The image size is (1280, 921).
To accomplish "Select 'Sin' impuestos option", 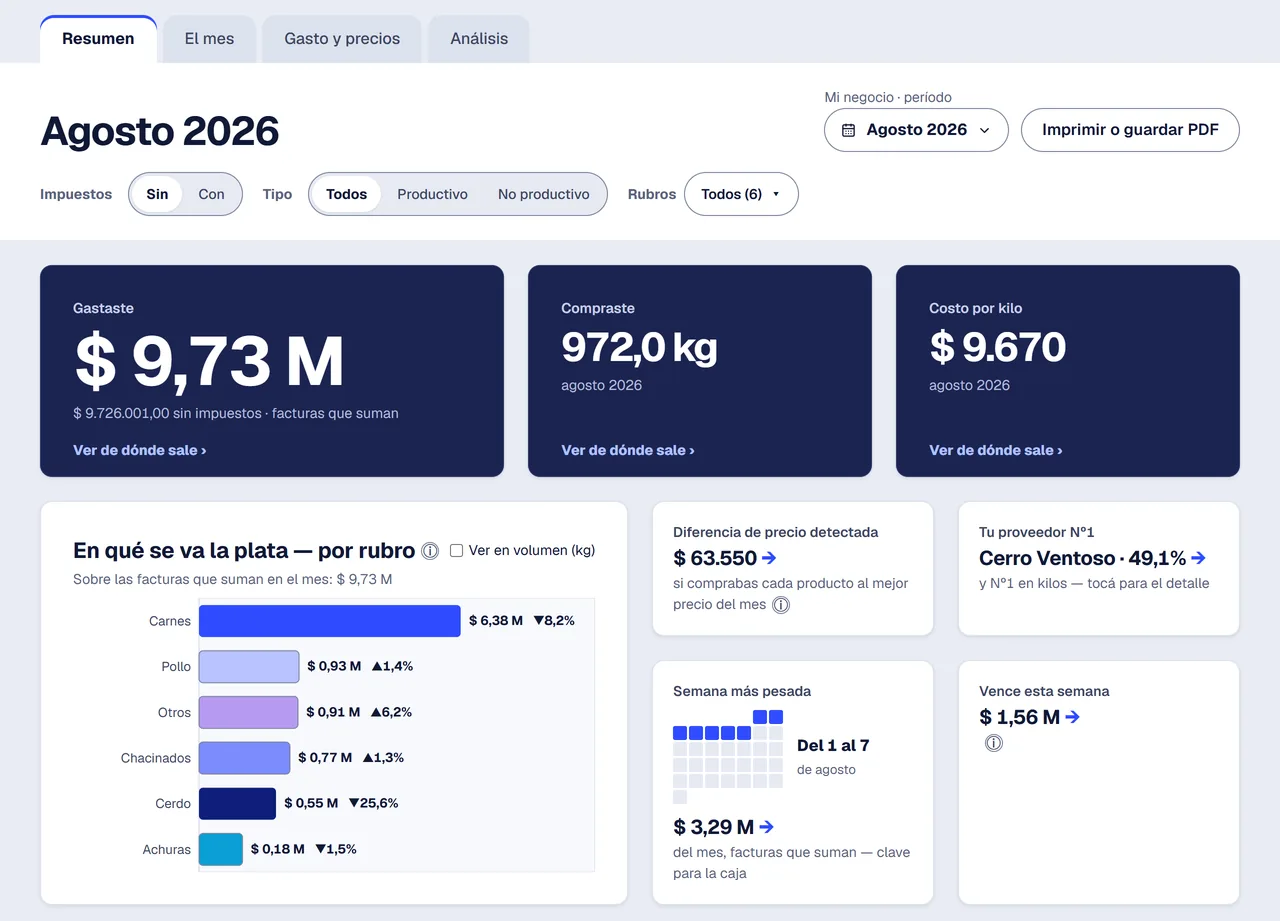I will (x=157, y=194).
